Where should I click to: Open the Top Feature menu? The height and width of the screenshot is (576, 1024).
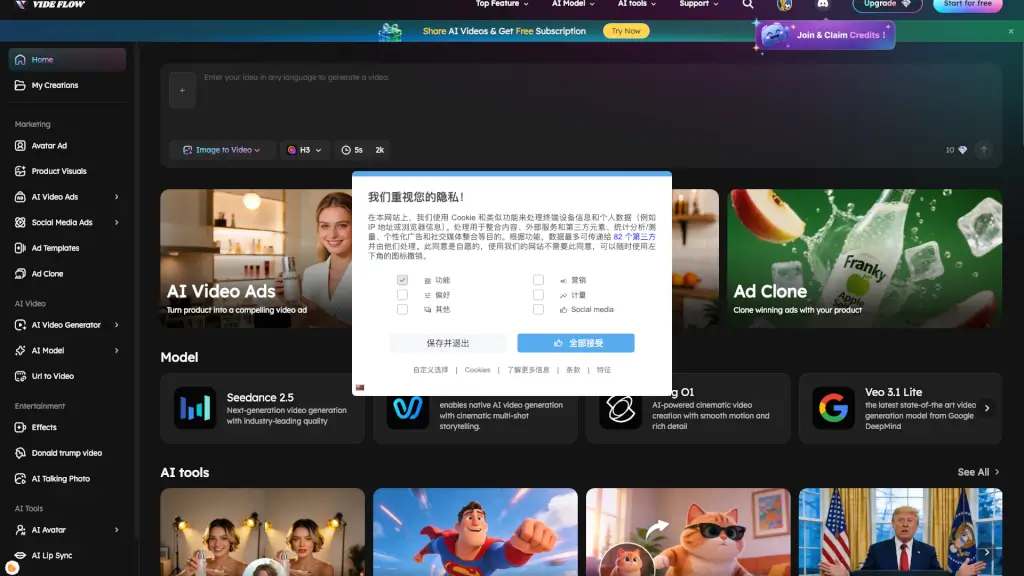(502, 4)
